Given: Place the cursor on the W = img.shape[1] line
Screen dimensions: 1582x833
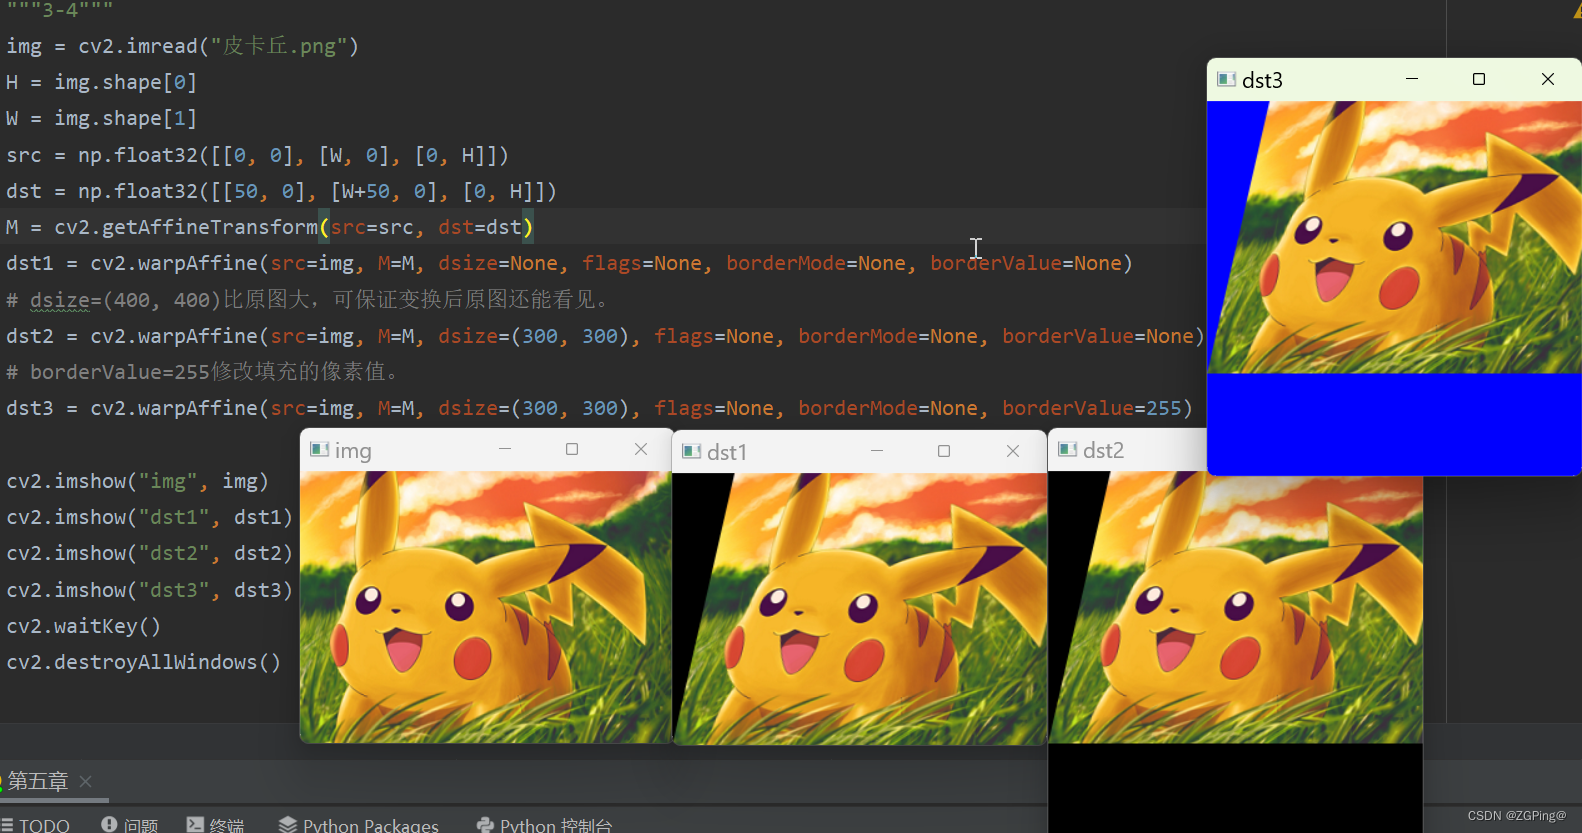Looking at the screenshot, I should point(102,118).
